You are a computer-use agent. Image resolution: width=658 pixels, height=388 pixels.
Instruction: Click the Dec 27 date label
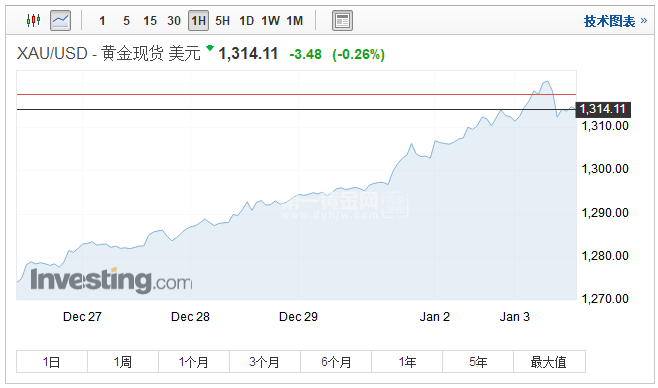[82, 317]
